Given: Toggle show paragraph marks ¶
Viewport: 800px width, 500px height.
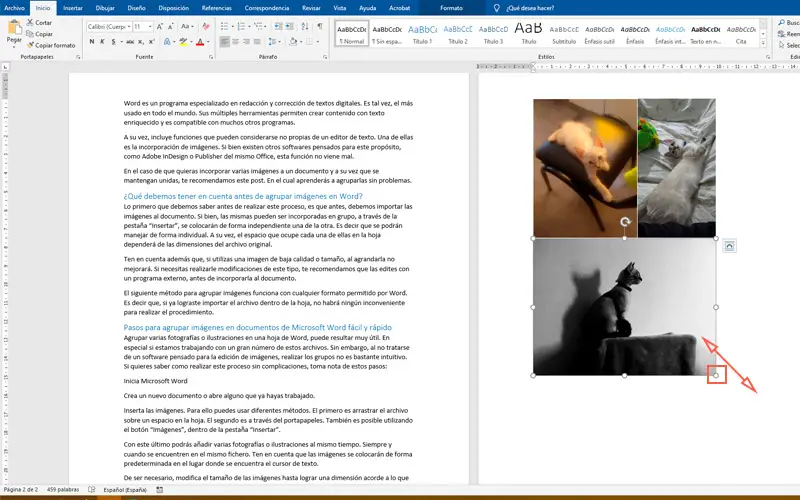Looking at the screenshot, I should [x=320, y=26].
